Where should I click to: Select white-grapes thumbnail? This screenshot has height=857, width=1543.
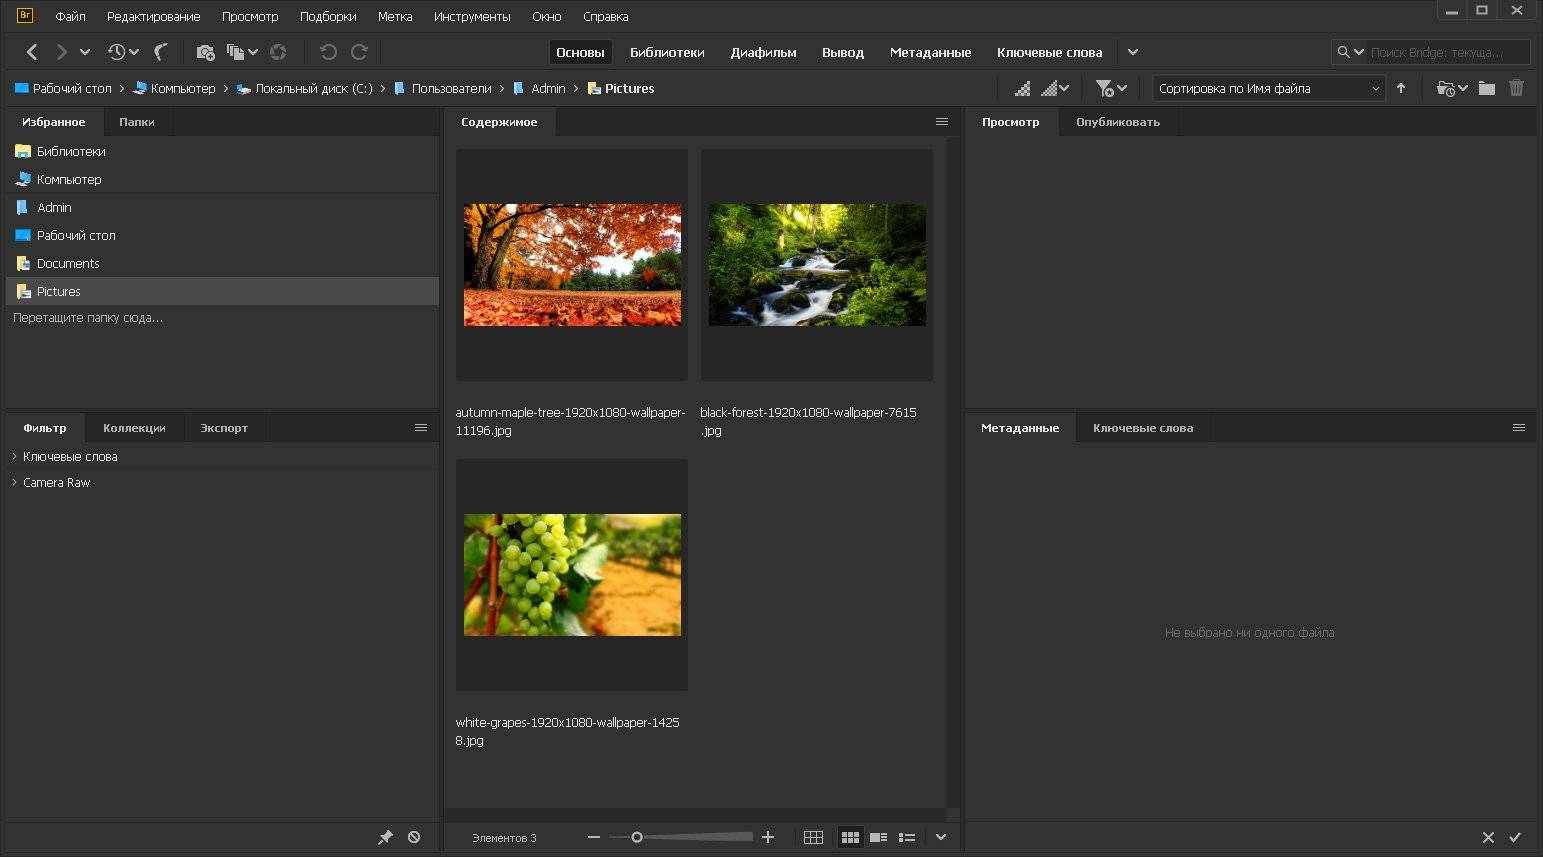click(572, 575)
